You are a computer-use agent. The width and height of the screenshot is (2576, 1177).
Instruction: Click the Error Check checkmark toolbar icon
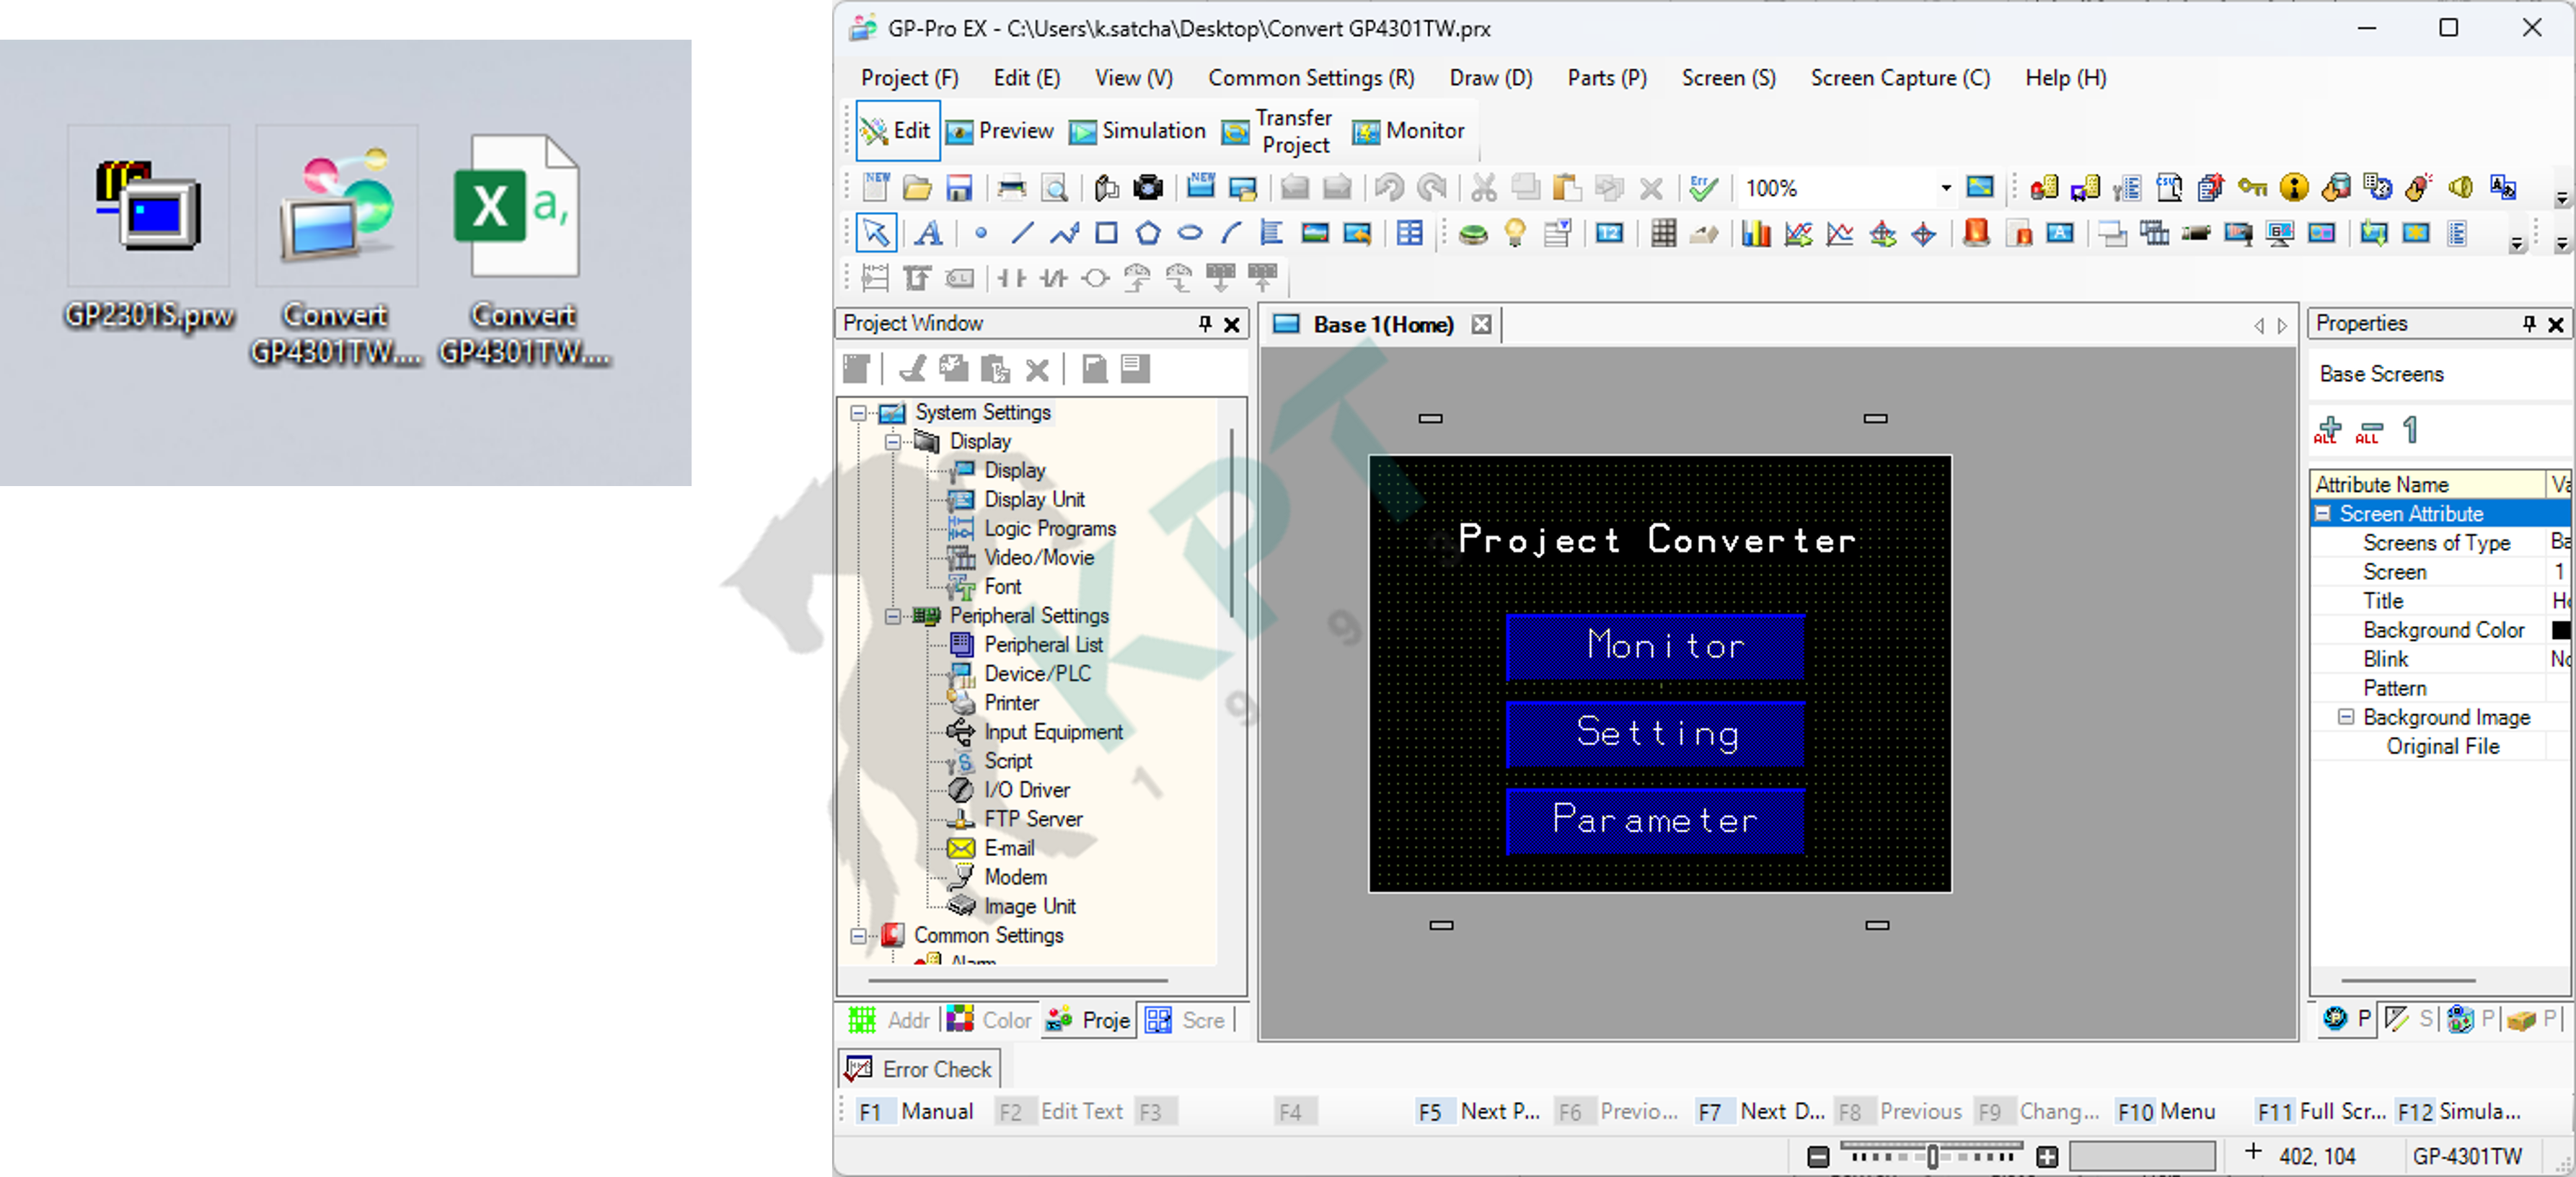coord(1703,187)
